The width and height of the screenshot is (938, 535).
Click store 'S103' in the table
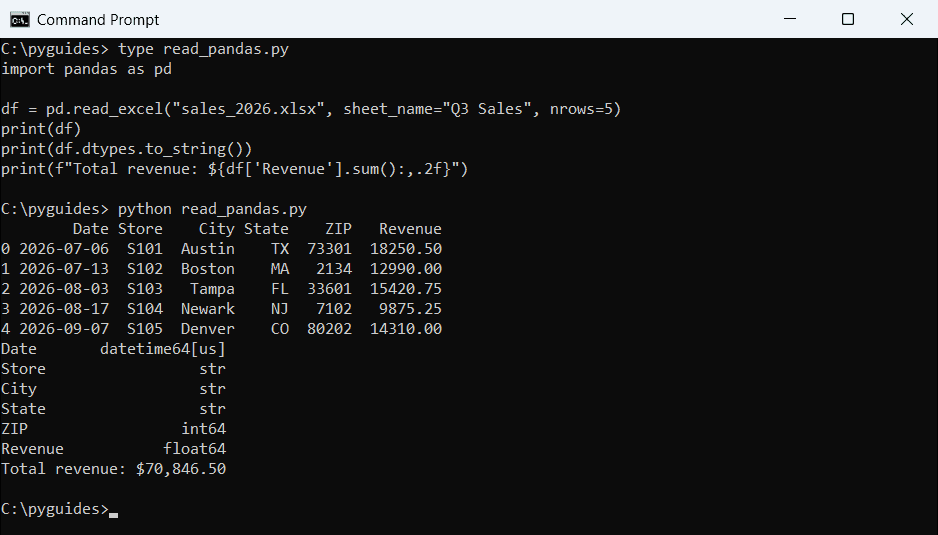click(x=145, y=289)
